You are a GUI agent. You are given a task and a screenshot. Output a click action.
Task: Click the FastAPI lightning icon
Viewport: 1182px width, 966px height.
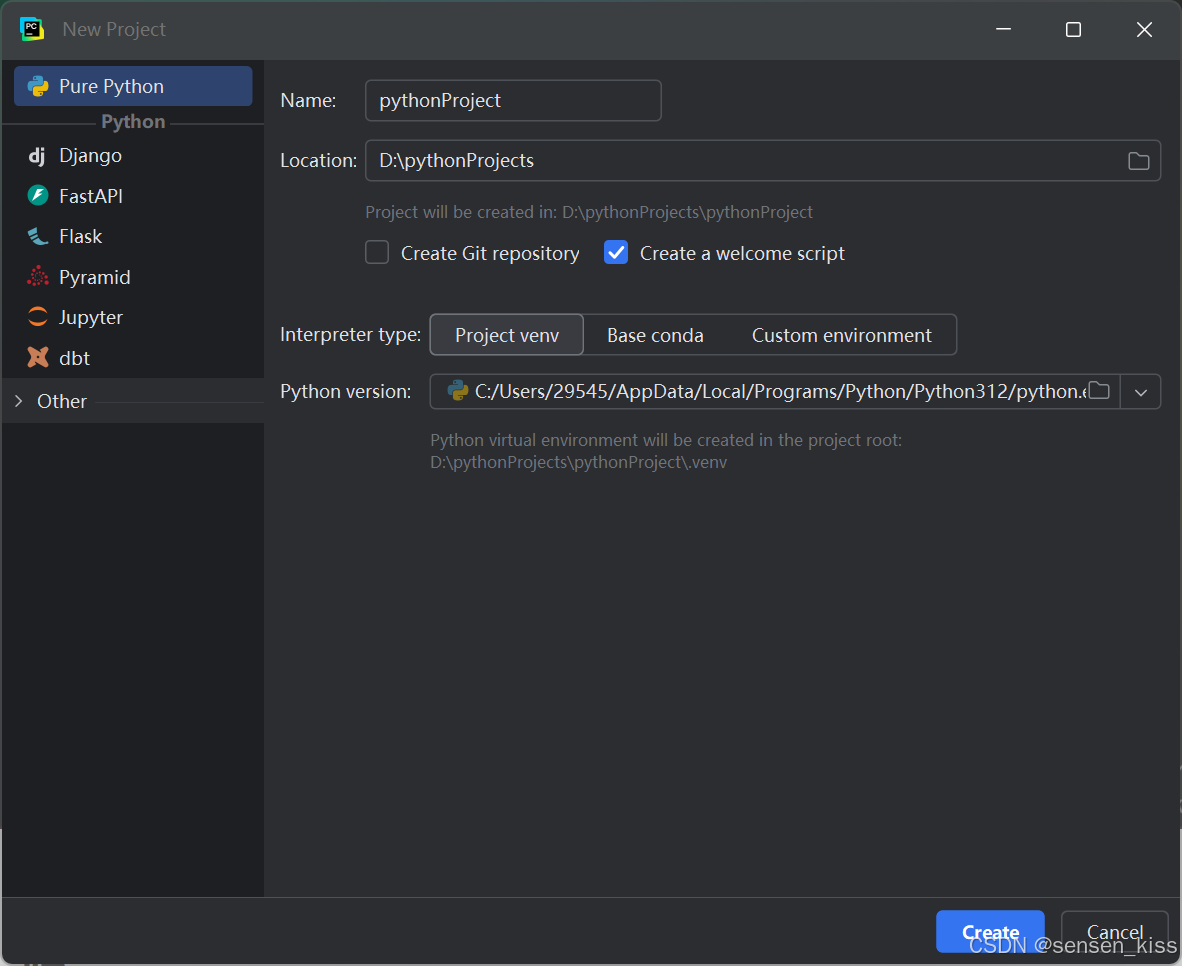pyautogui.click(x=38, y=195)
